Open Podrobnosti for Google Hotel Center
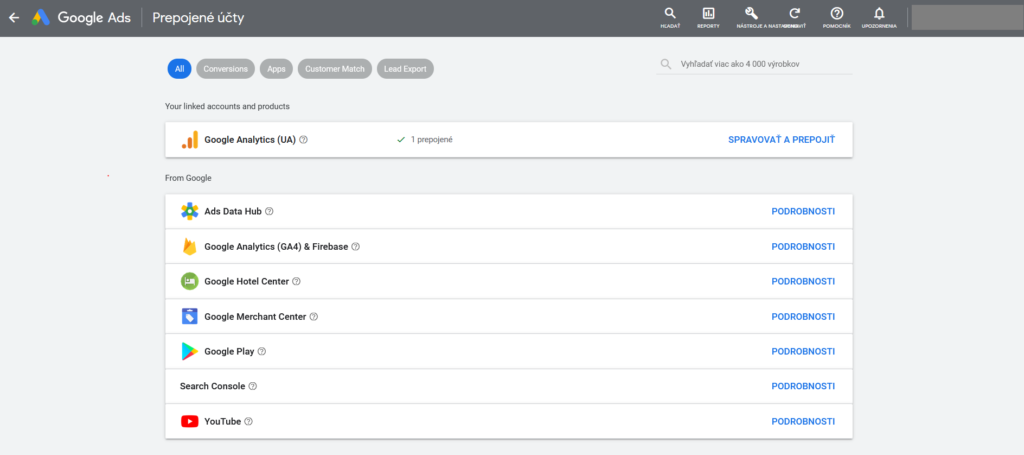This screenshot has height=455, width=1024. [x=803, y=281]
